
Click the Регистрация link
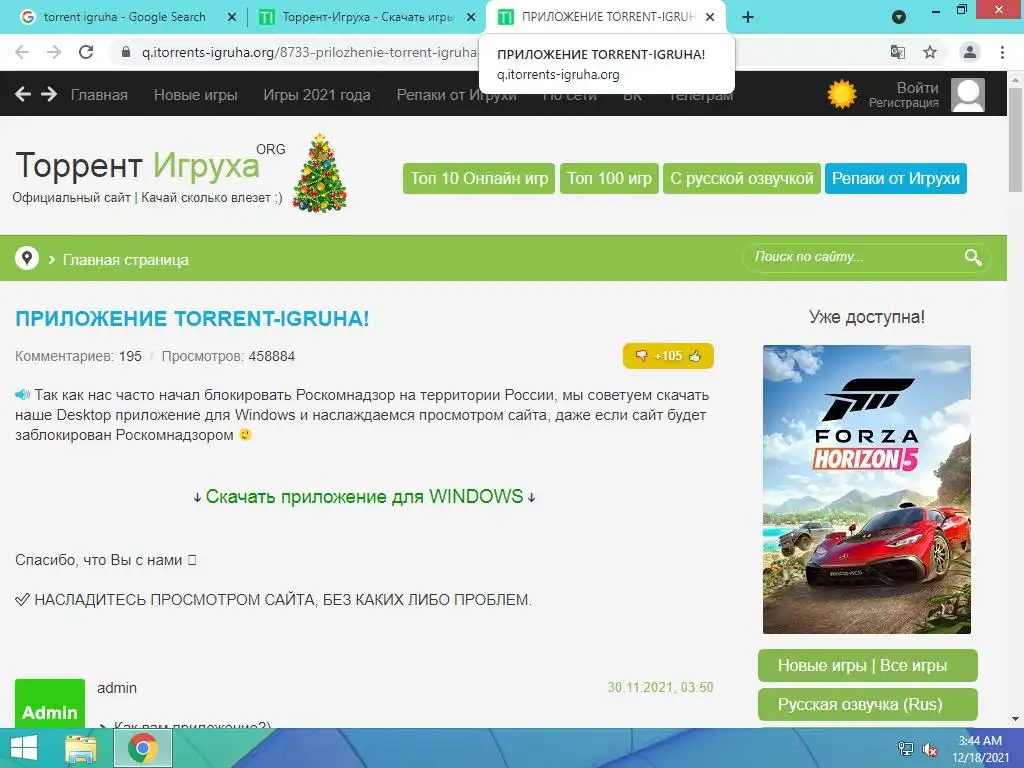click(x=903, y=103)
